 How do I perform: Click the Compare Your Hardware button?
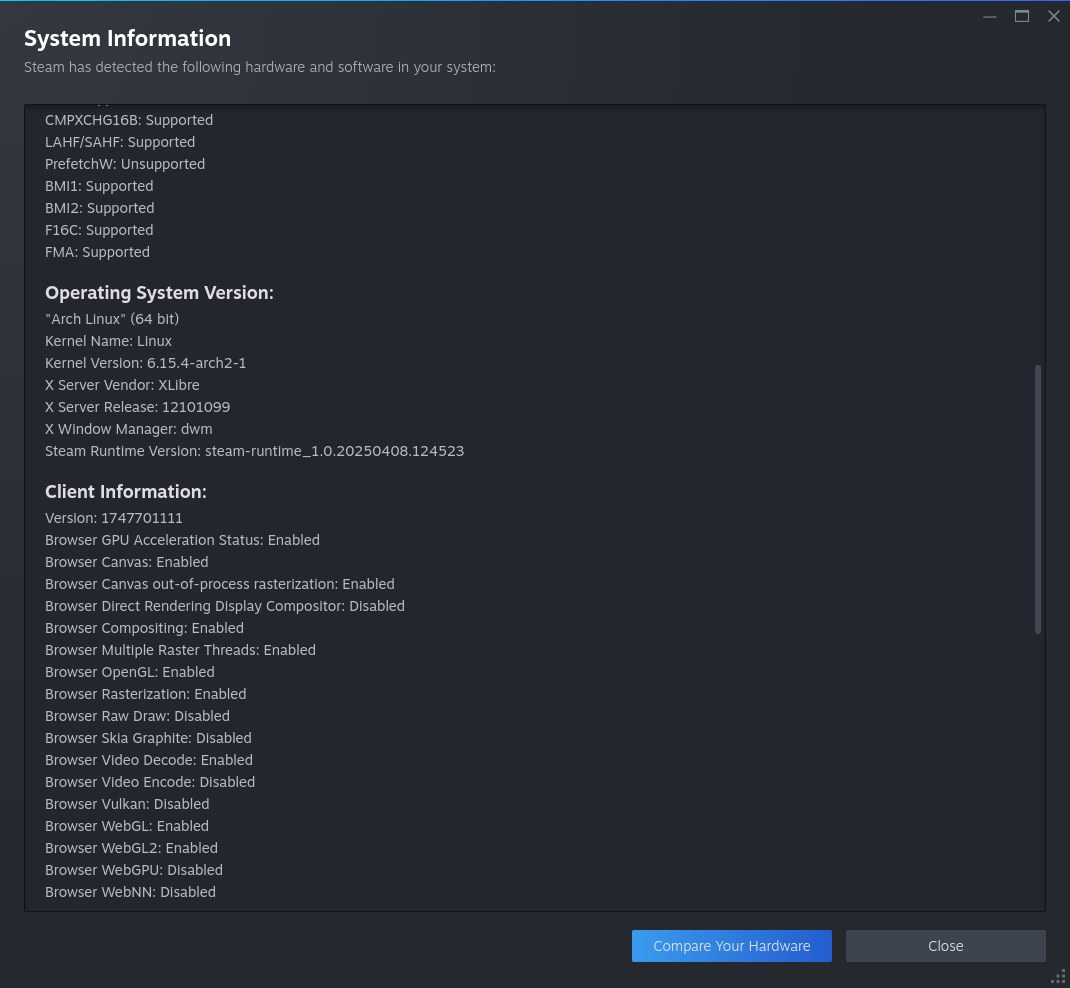[x=732, y=946]
